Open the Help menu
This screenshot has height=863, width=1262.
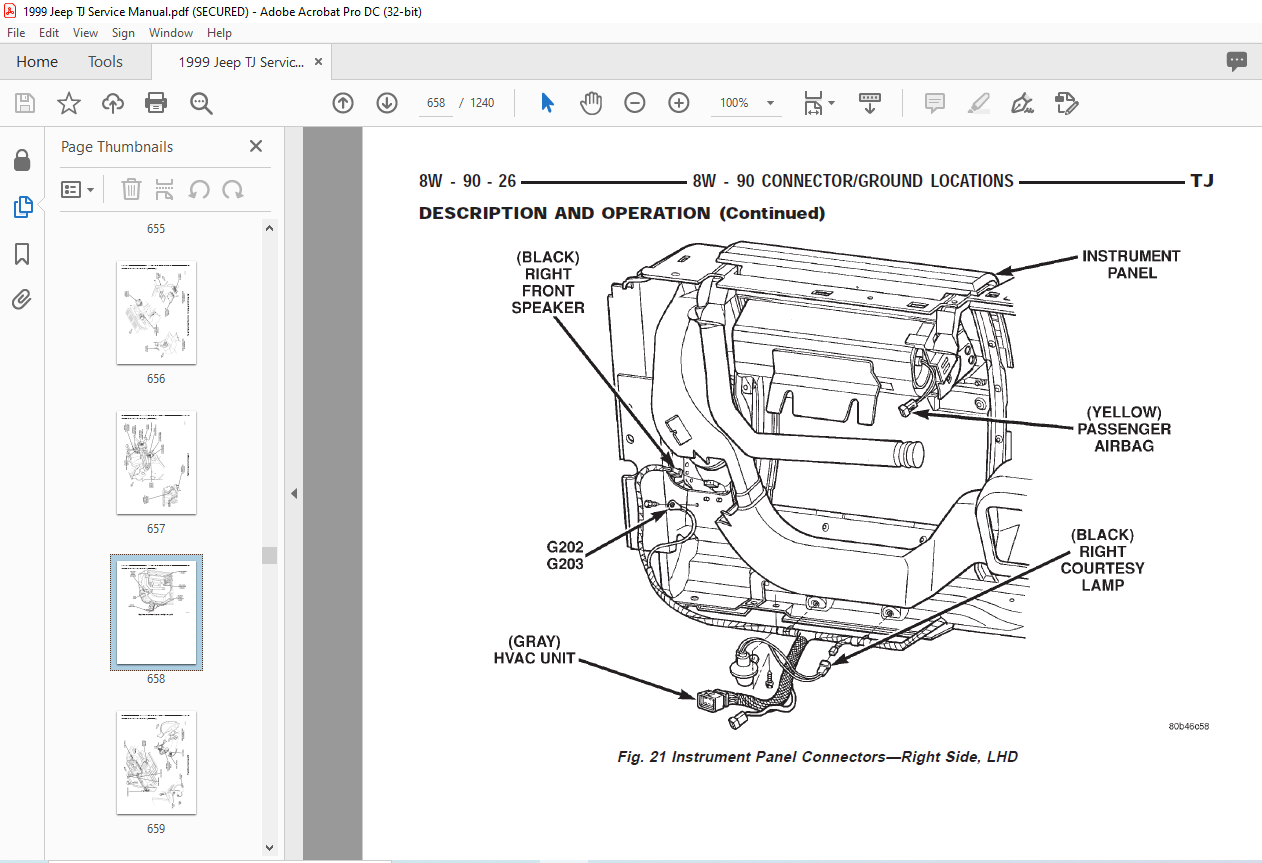[219, 33]
